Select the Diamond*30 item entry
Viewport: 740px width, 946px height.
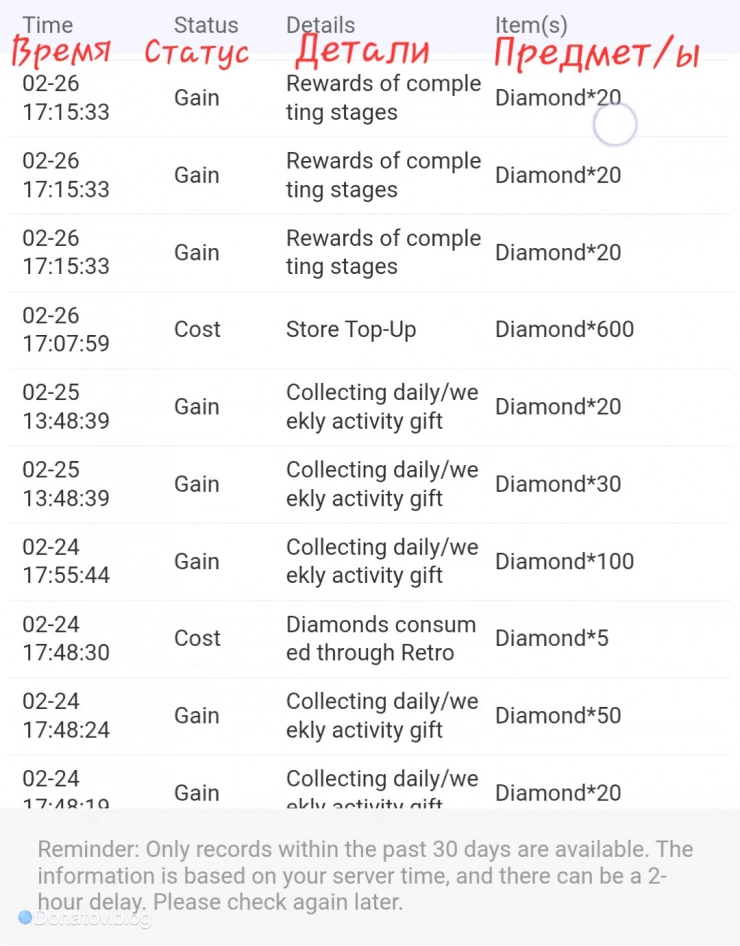coord(558,484)
